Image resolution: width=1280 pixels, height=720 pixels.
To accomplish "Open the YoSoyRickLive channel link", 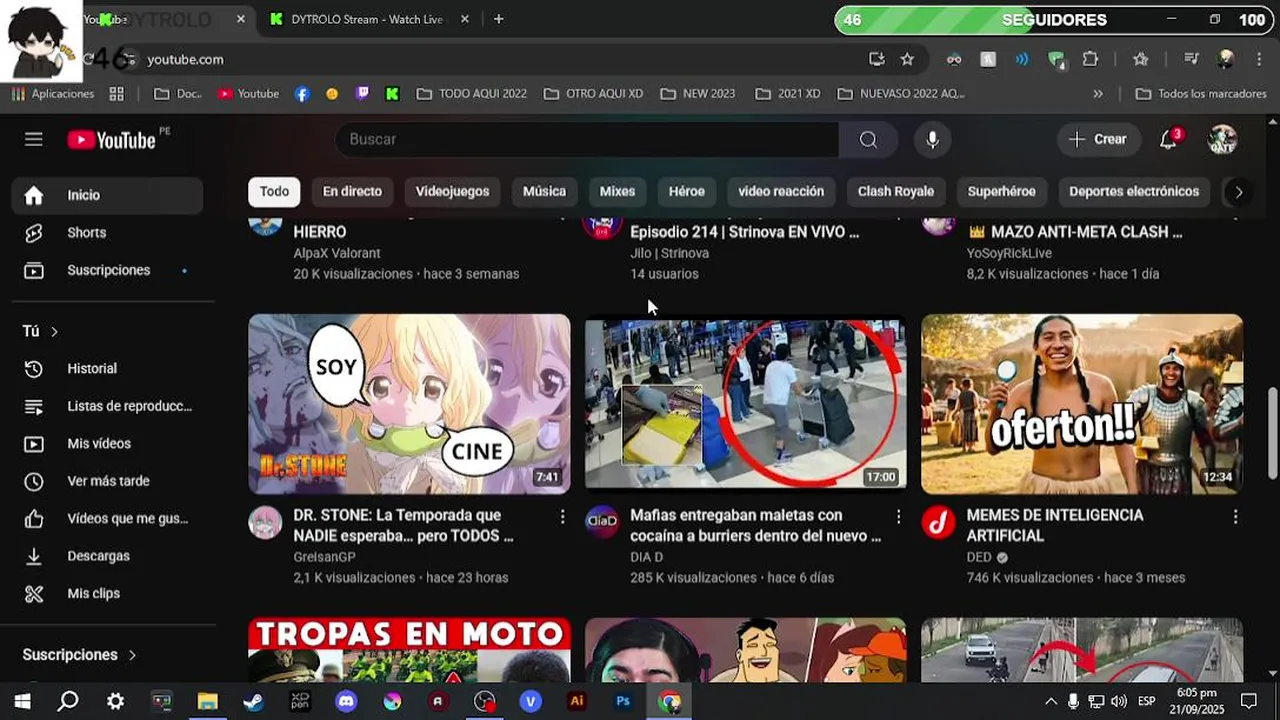I will [1009, 253].
